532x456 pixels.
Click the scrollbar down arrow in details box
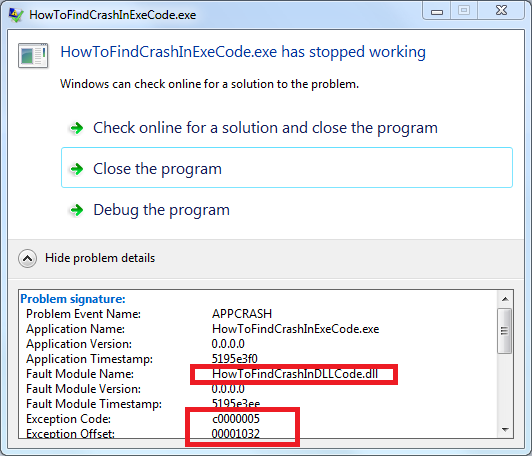(505, 430)
